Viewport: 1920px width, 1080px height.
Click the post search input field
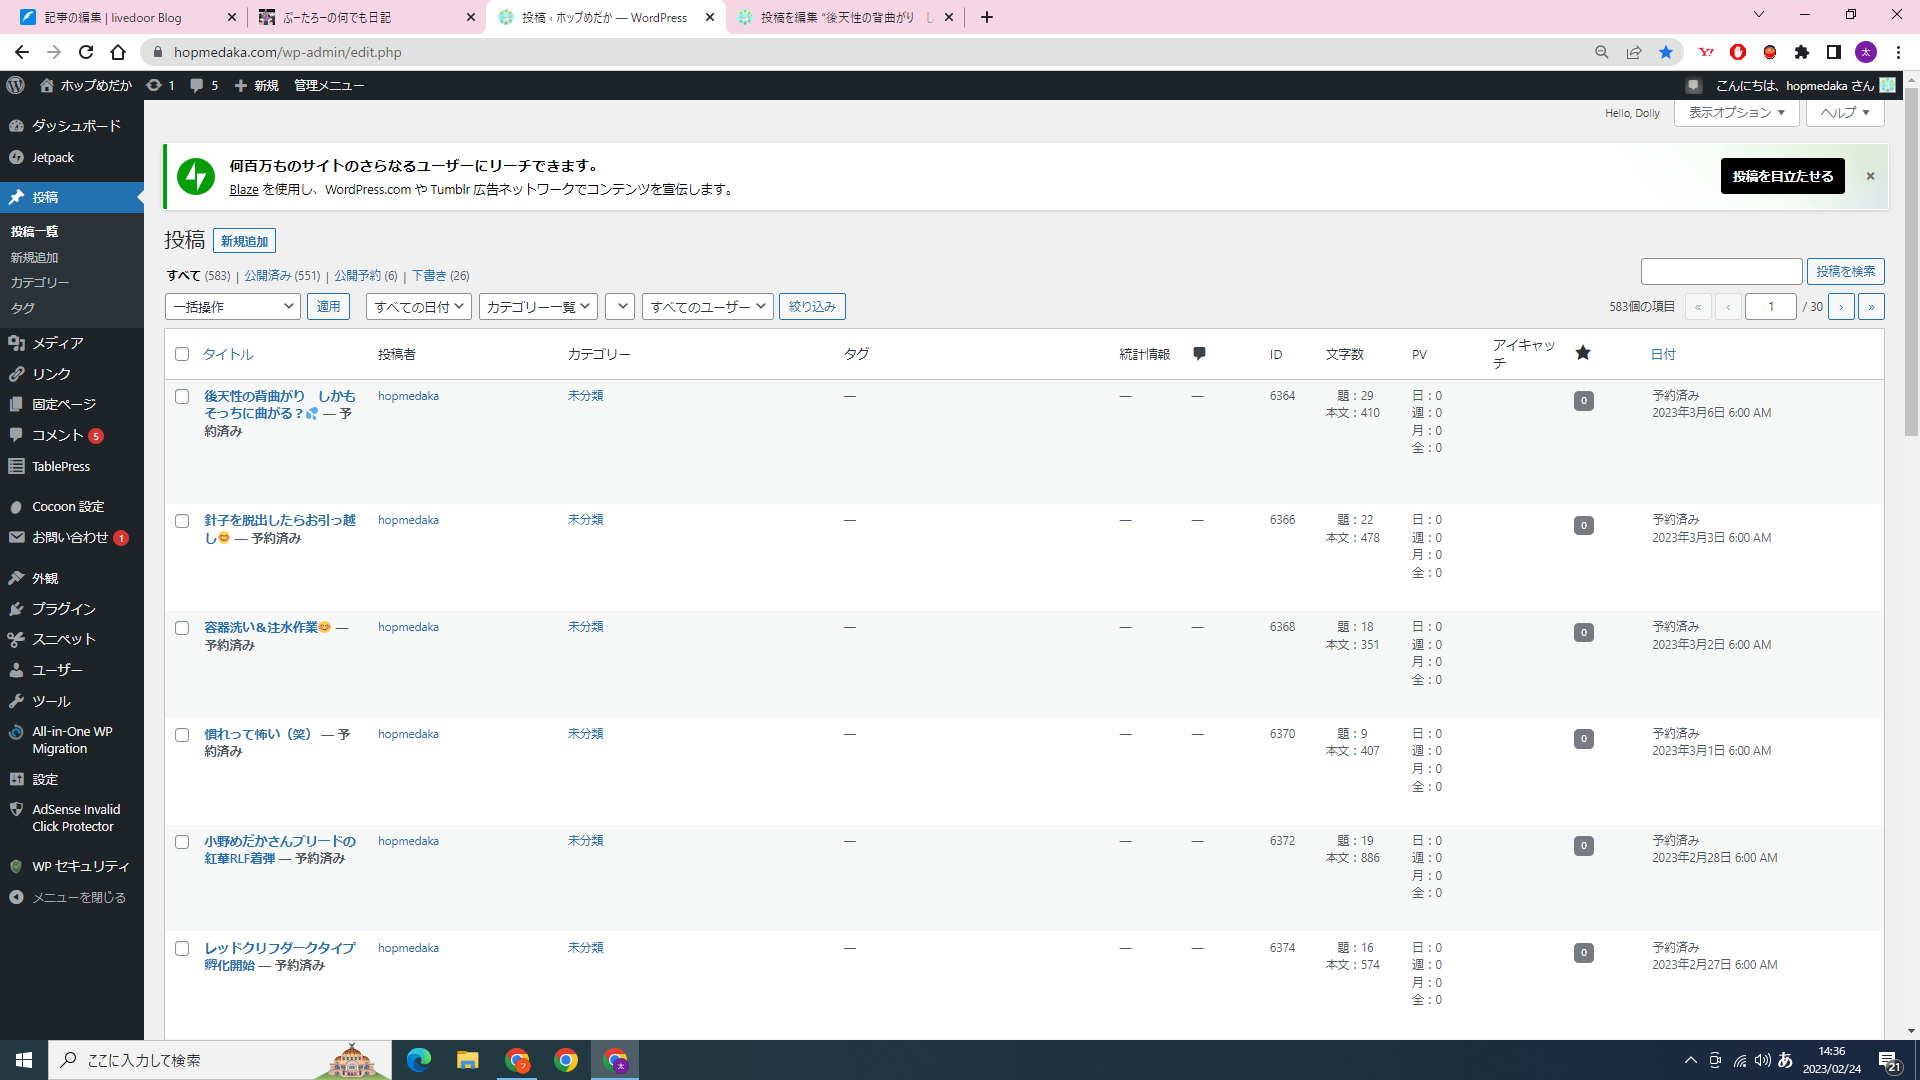(1721, 271)
